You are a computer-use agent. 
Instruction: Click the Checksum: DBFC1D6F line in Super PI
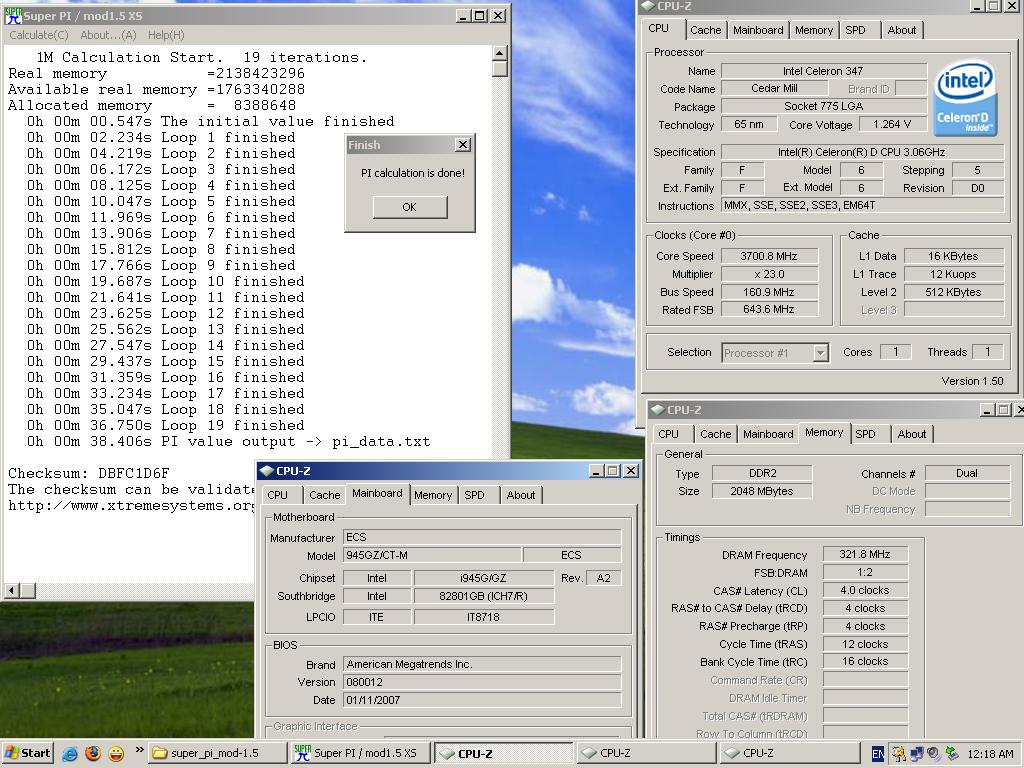(x=88, y=473)
